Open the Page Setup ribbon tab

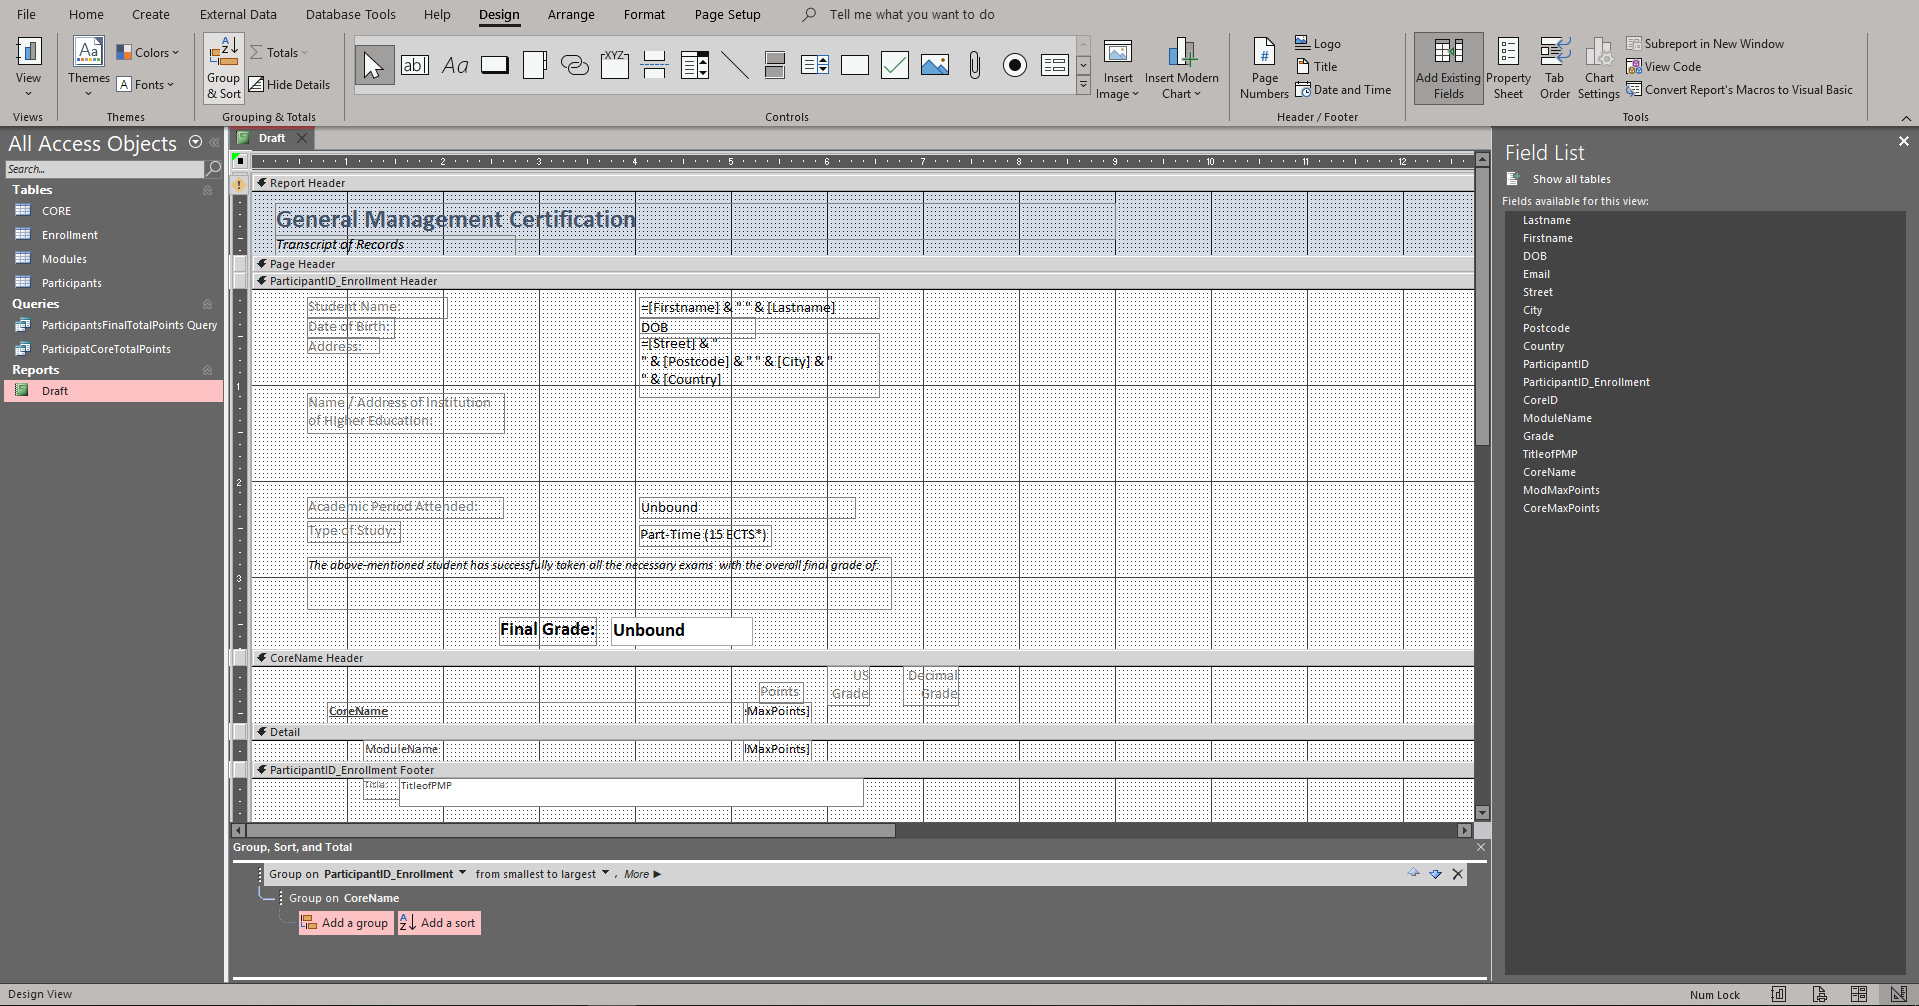(728, 14)
